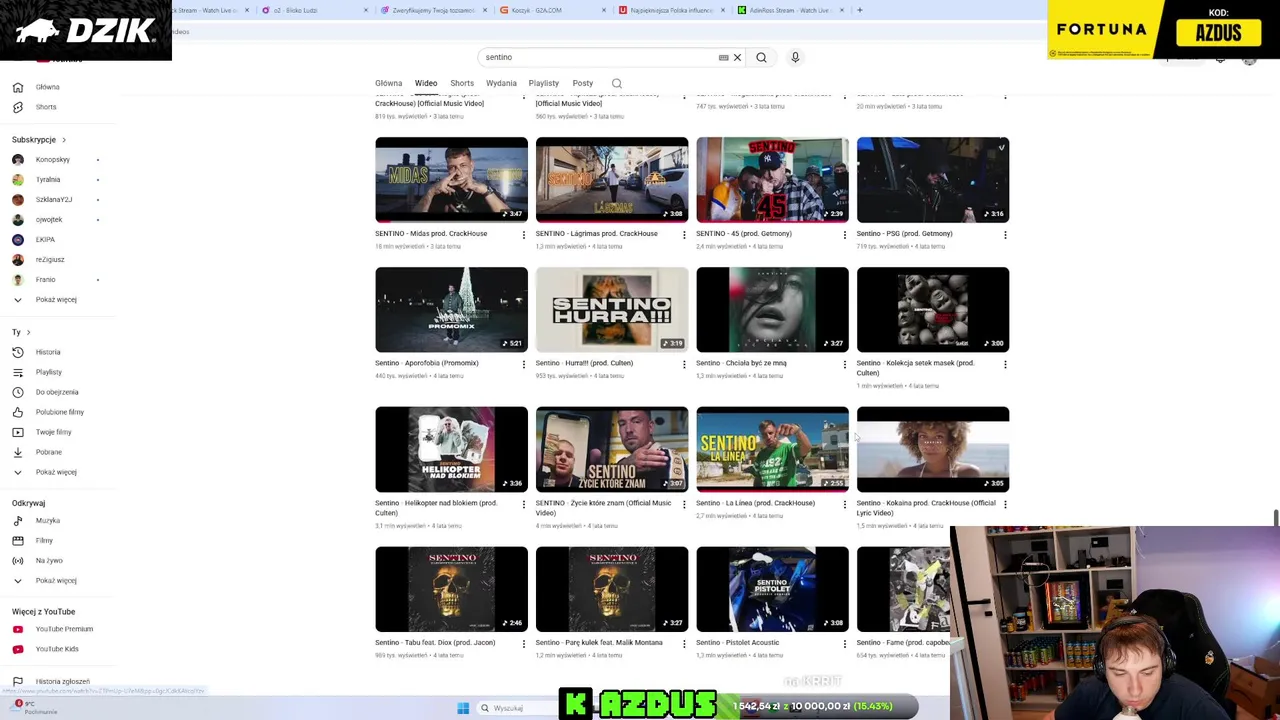Click the magnifier search button
Screen dimensions: 1280x720
[x=761, y=57]
